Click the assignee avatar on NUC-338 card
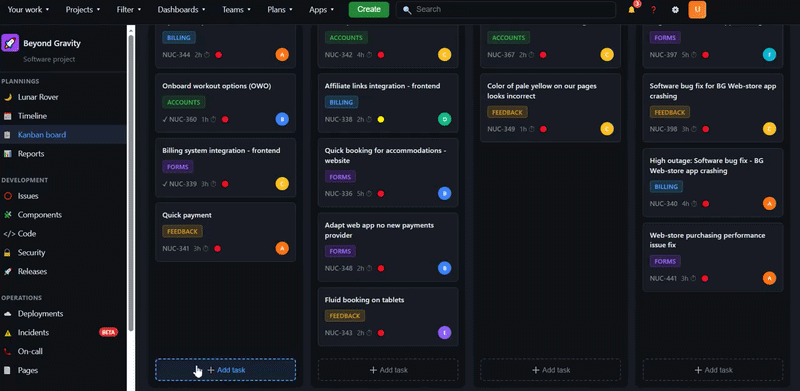Image resolution: width=800 pixels, height=391 pixels. click(444, 119)
